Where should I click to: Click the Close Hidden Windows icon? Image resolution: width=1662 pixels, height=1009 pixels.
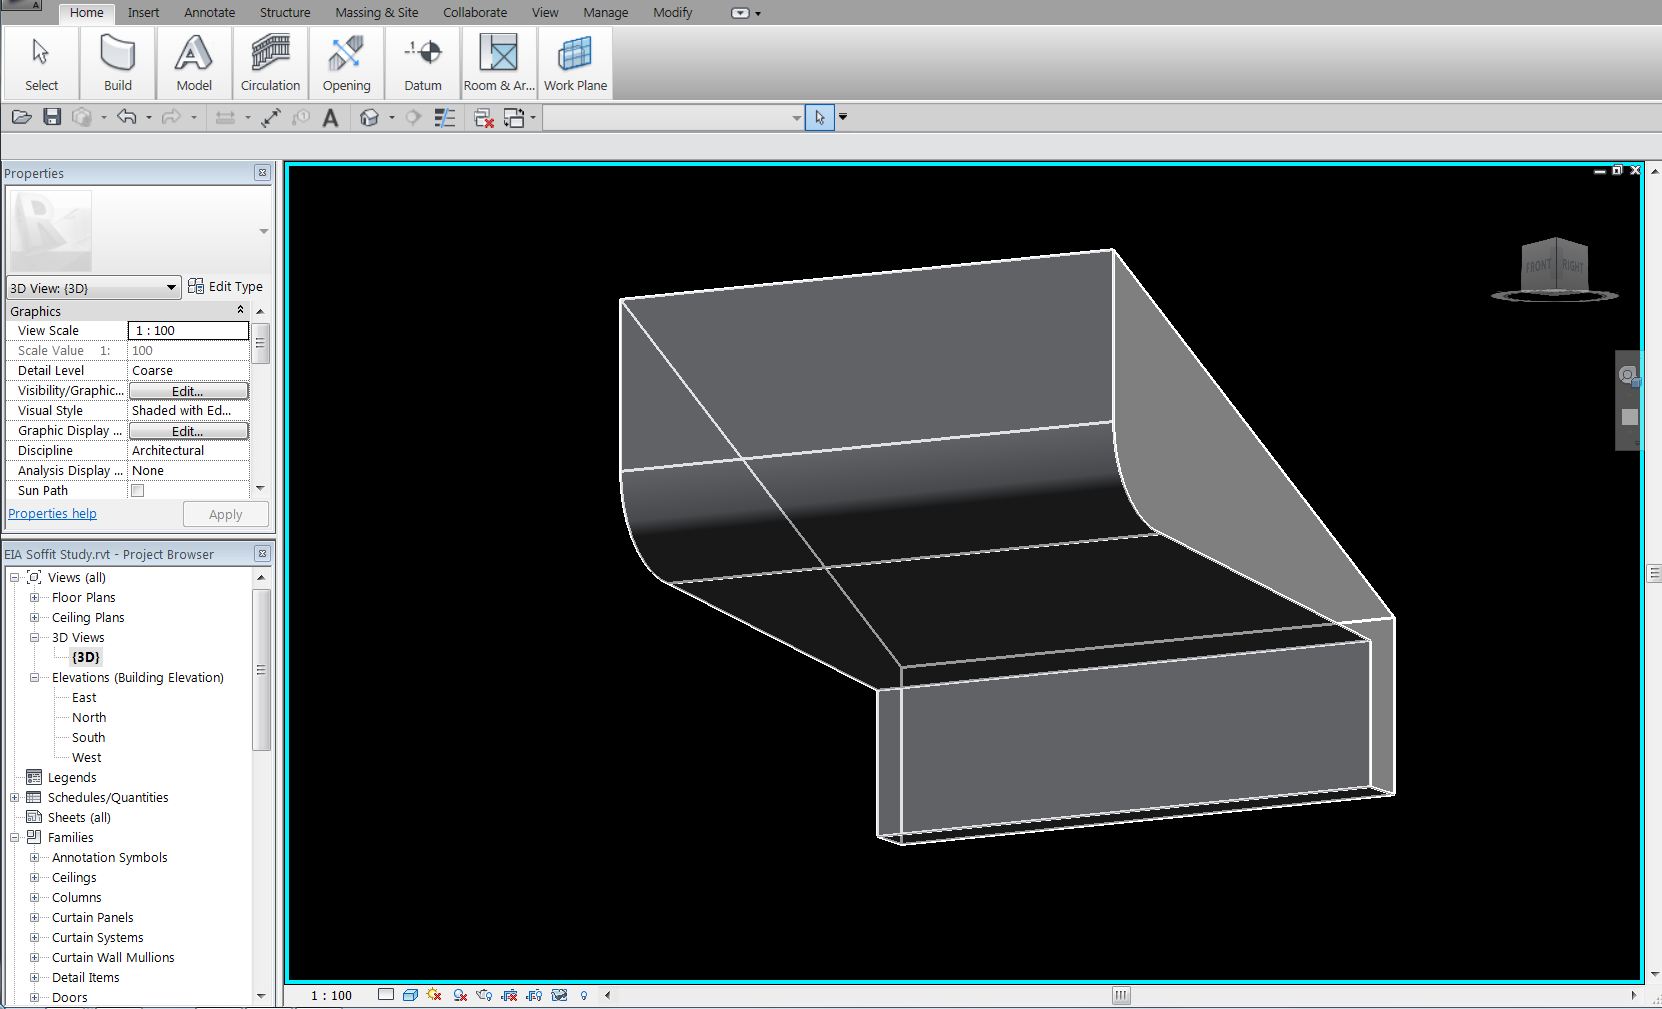click(x=484, y=118)
